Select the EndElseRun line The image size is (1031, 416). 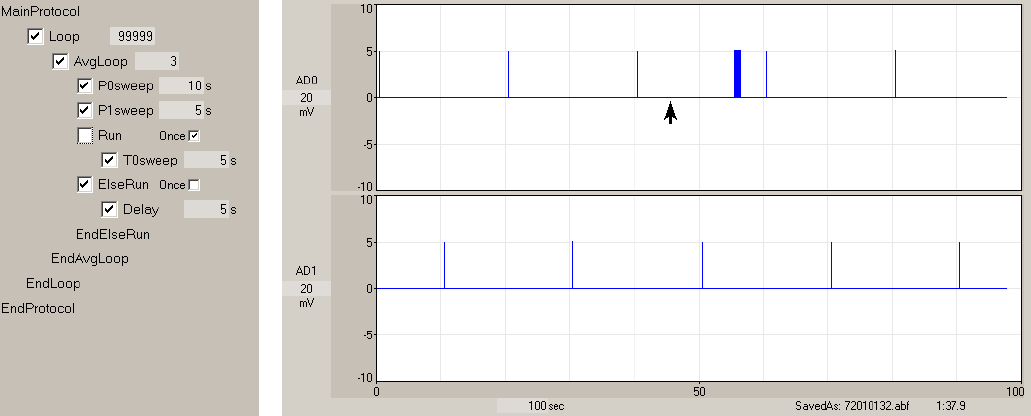[113, 235]
